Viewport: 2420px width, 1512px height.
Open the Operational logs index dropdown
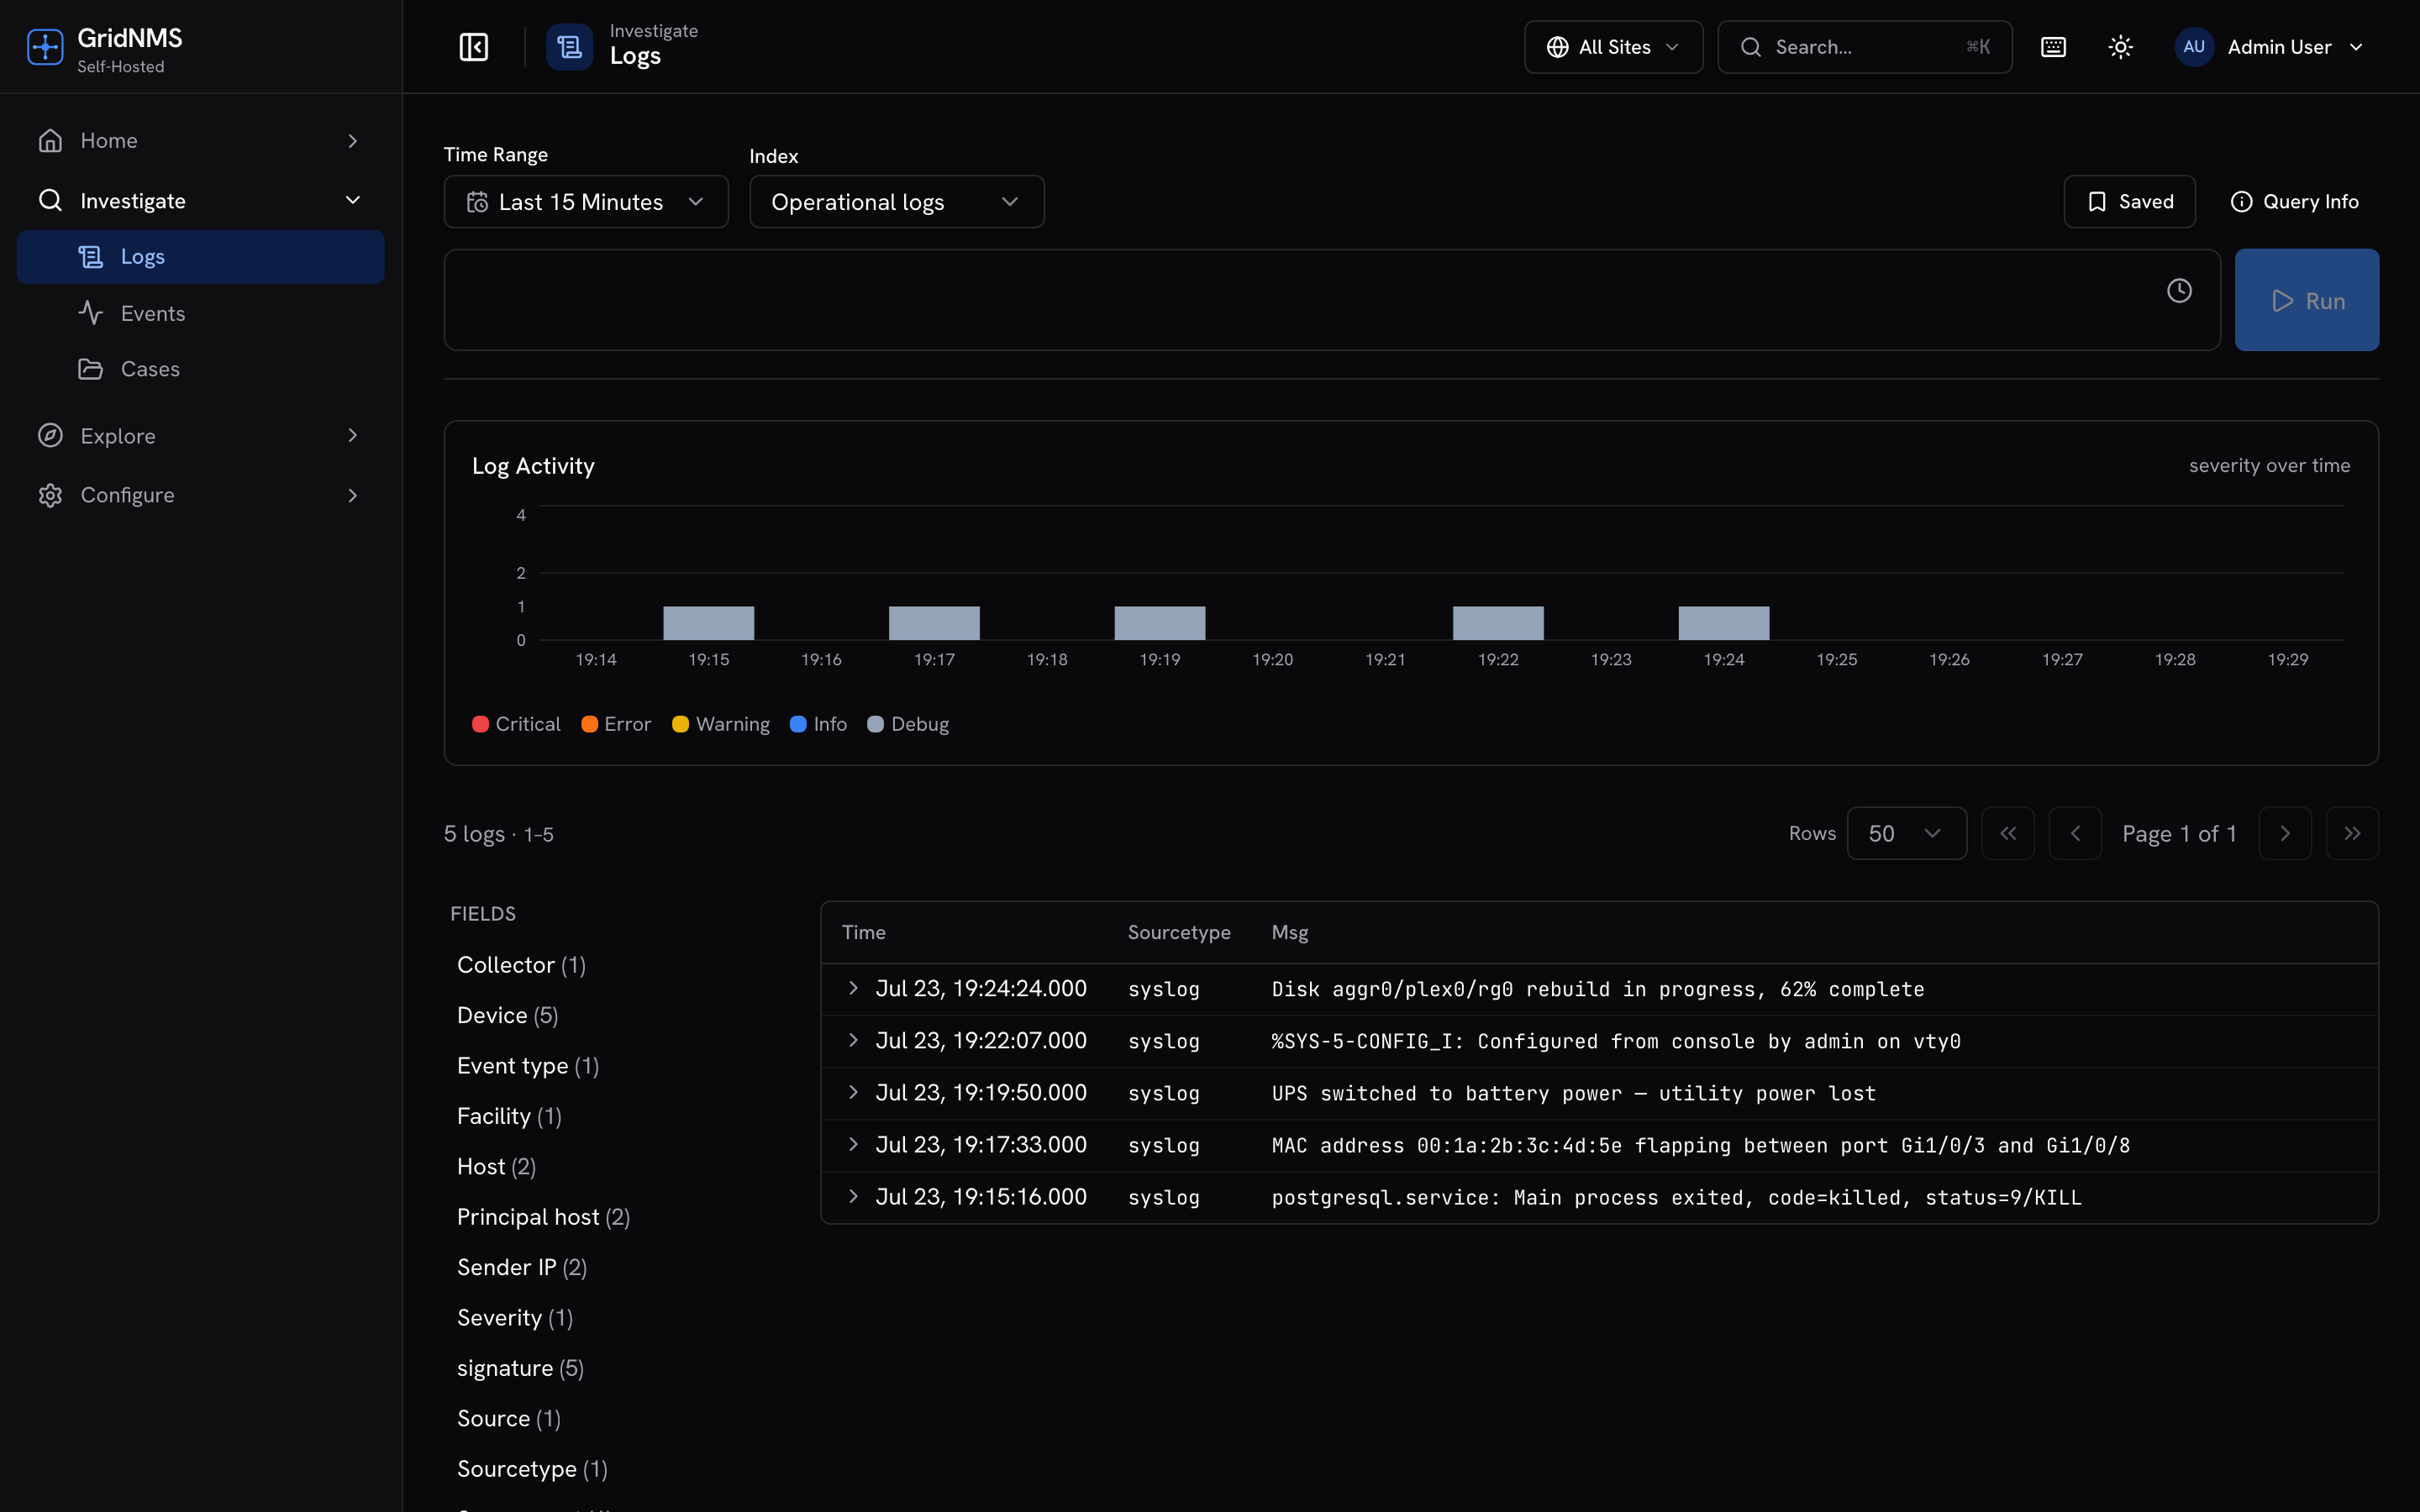[897, 202]
